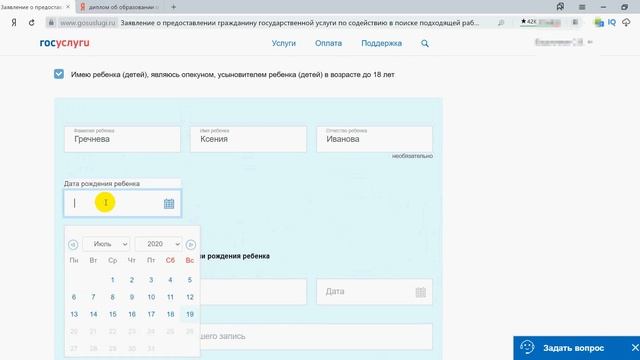The width and height of the screenshot is (640, 360).
Task: Open the Поддержка menu
Action: click(x=381, y=43)
